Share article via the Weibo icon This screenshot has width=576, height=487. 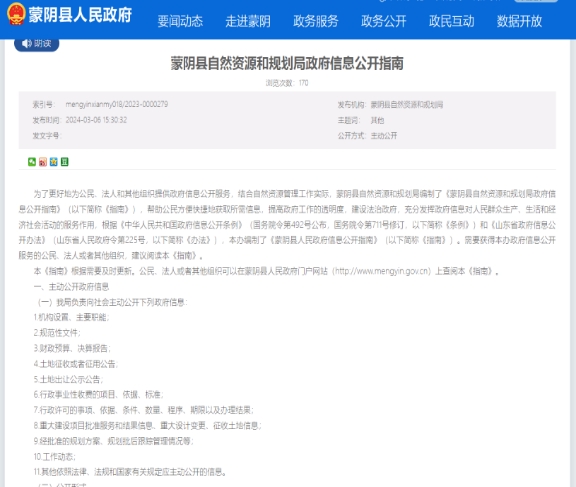(x=43, y=162)
